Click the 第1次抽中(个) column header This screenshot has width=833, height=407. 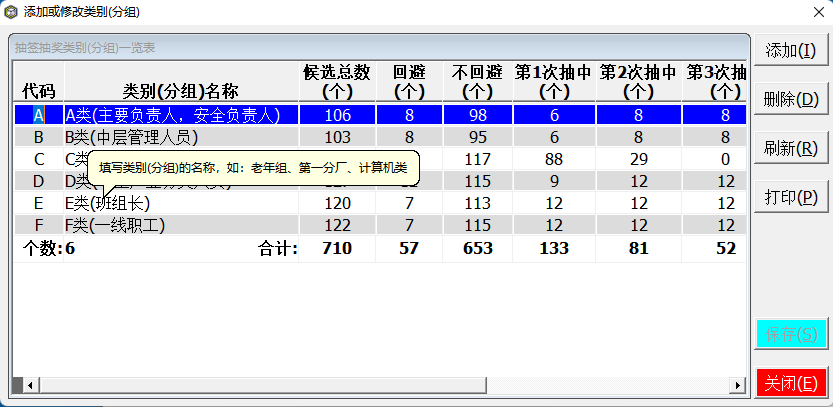(554, 82)
